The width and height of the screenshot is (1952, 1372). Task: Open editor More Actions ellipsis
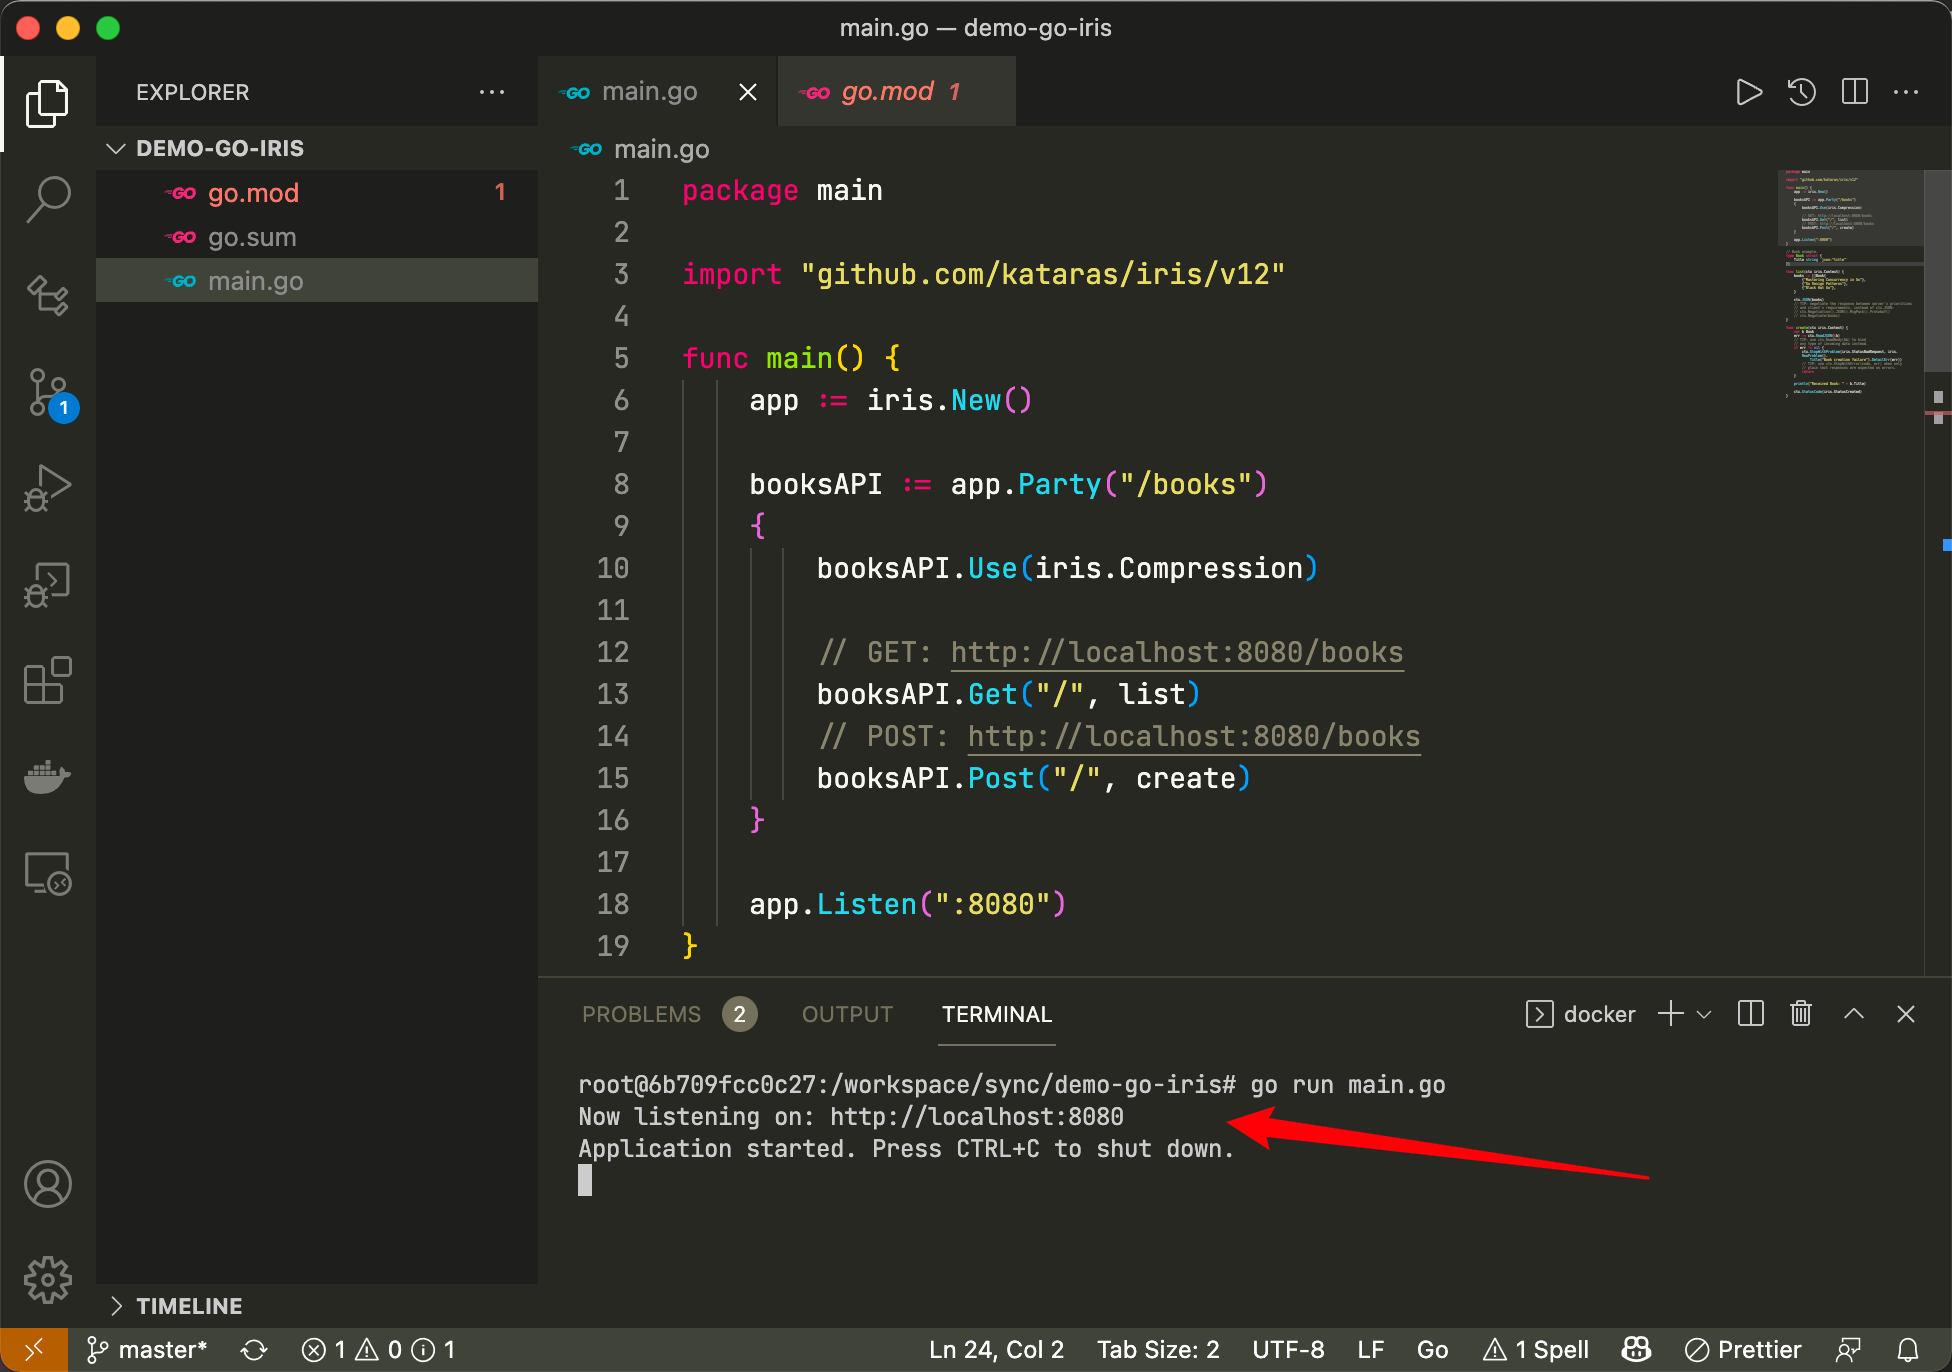[x=1906, y=92]
